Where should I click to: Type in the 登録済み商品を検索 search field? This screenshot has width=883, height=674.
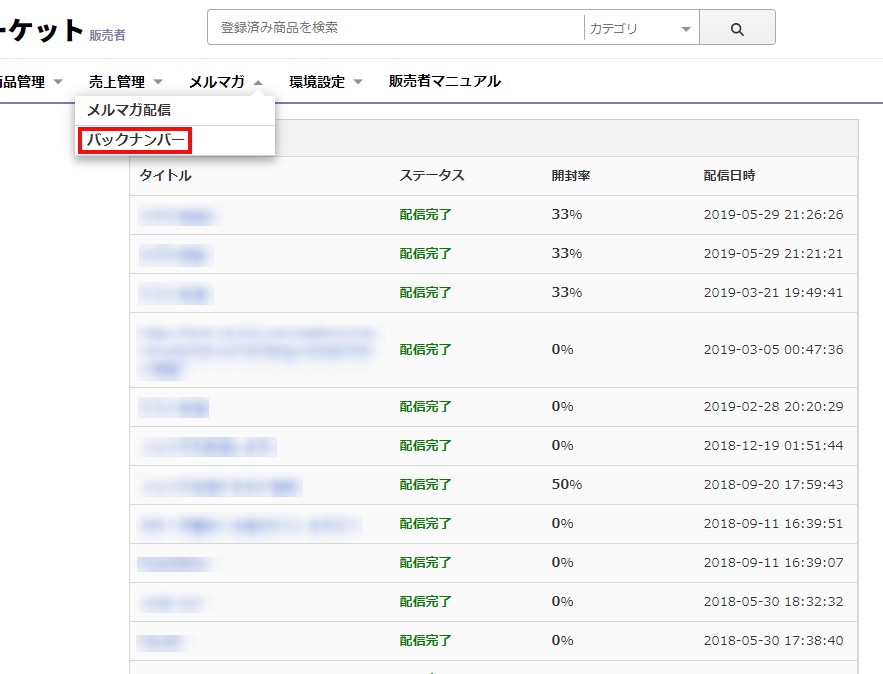pos(395,28)
